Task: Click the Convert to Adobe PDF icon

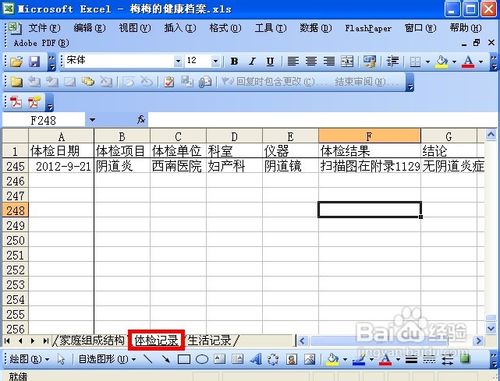Action: [16, 102]
